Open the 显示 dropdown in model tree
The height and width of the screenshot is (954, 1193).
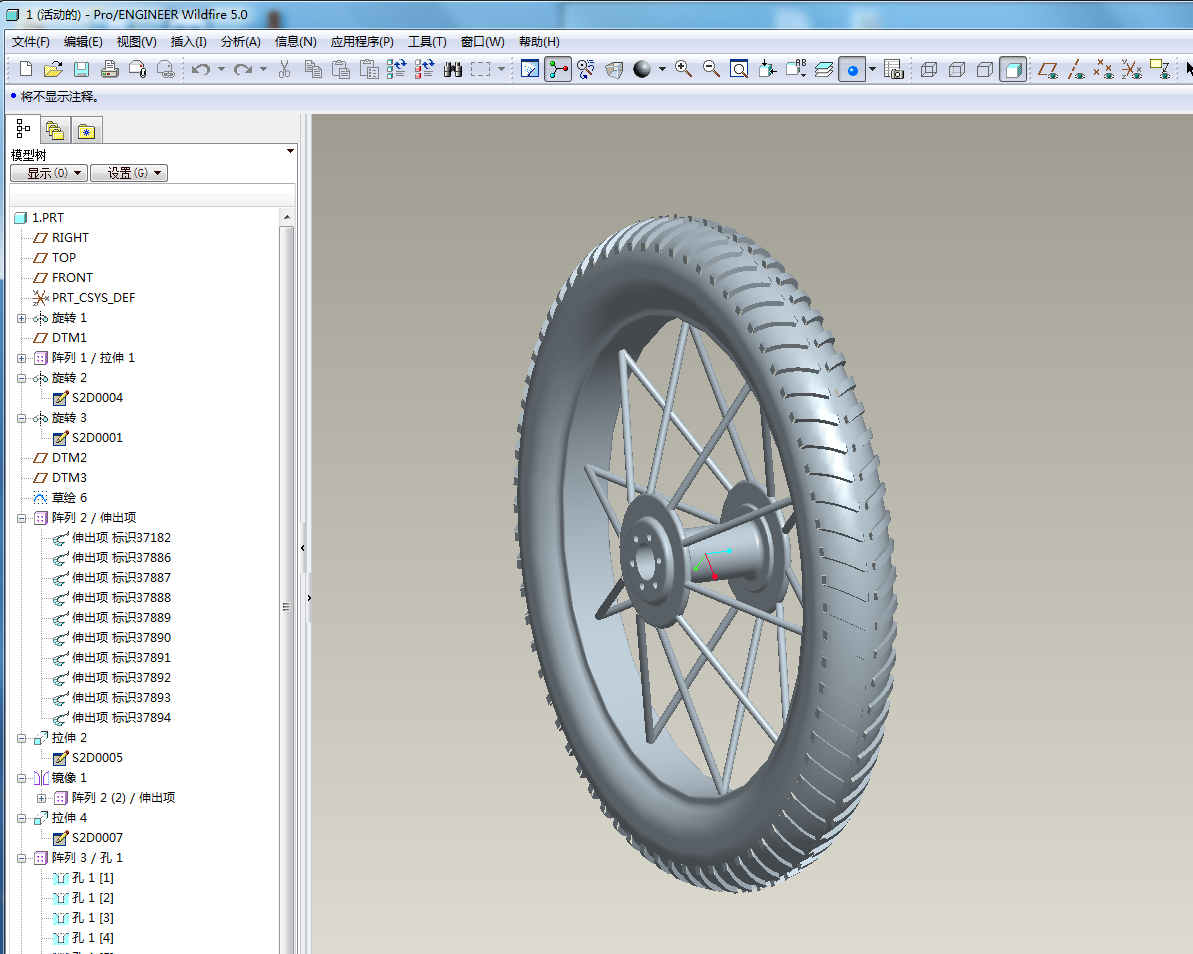[48, 173]
